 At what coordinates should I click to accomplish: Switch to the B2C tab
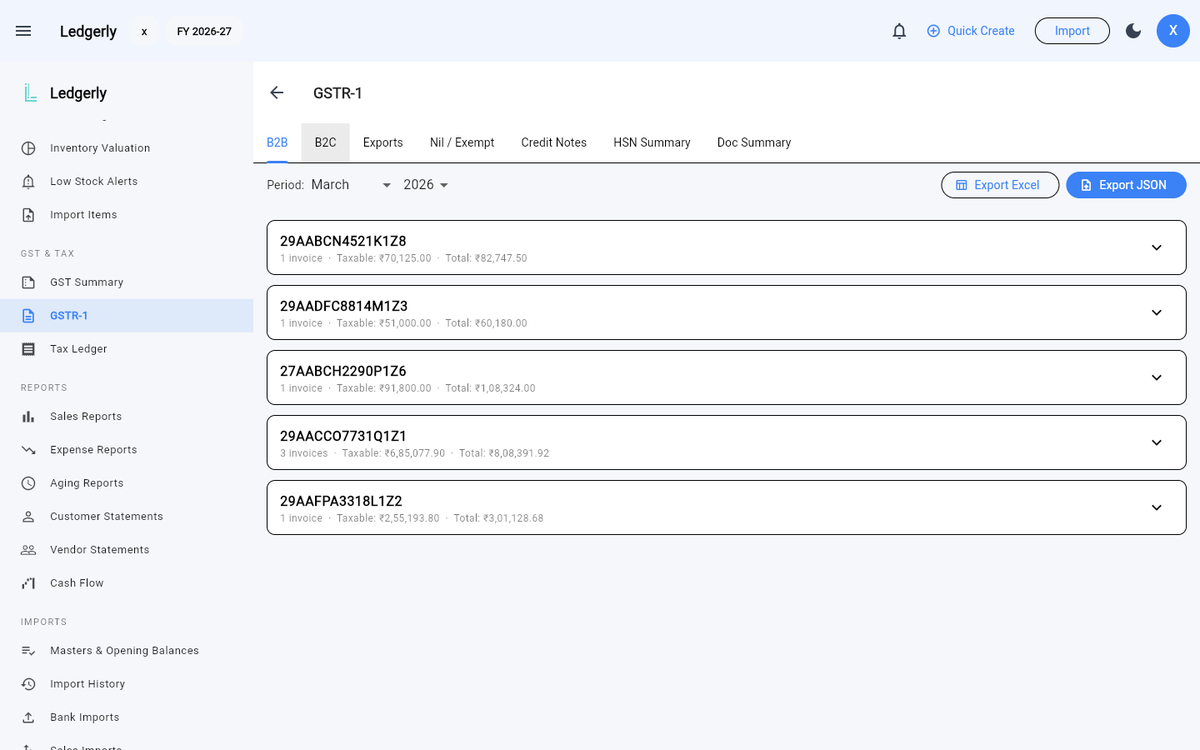click(x=325, y=143)
